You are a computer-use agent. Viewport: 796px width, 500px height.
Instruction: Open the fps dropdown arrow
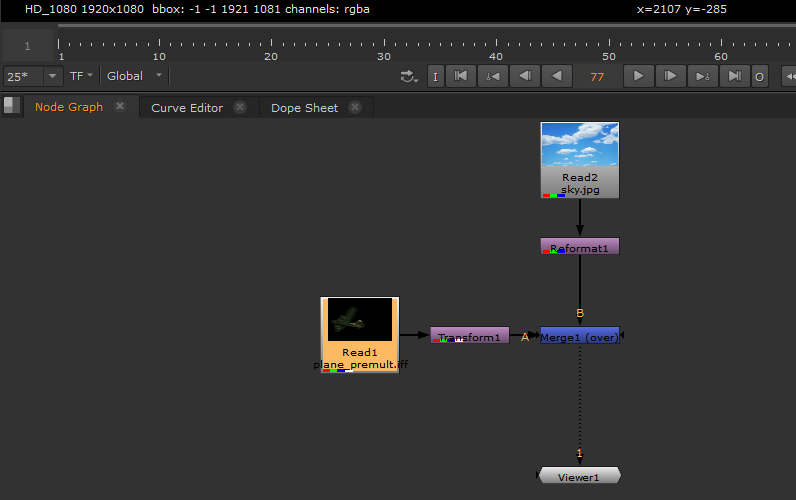(x=53, y=76)
